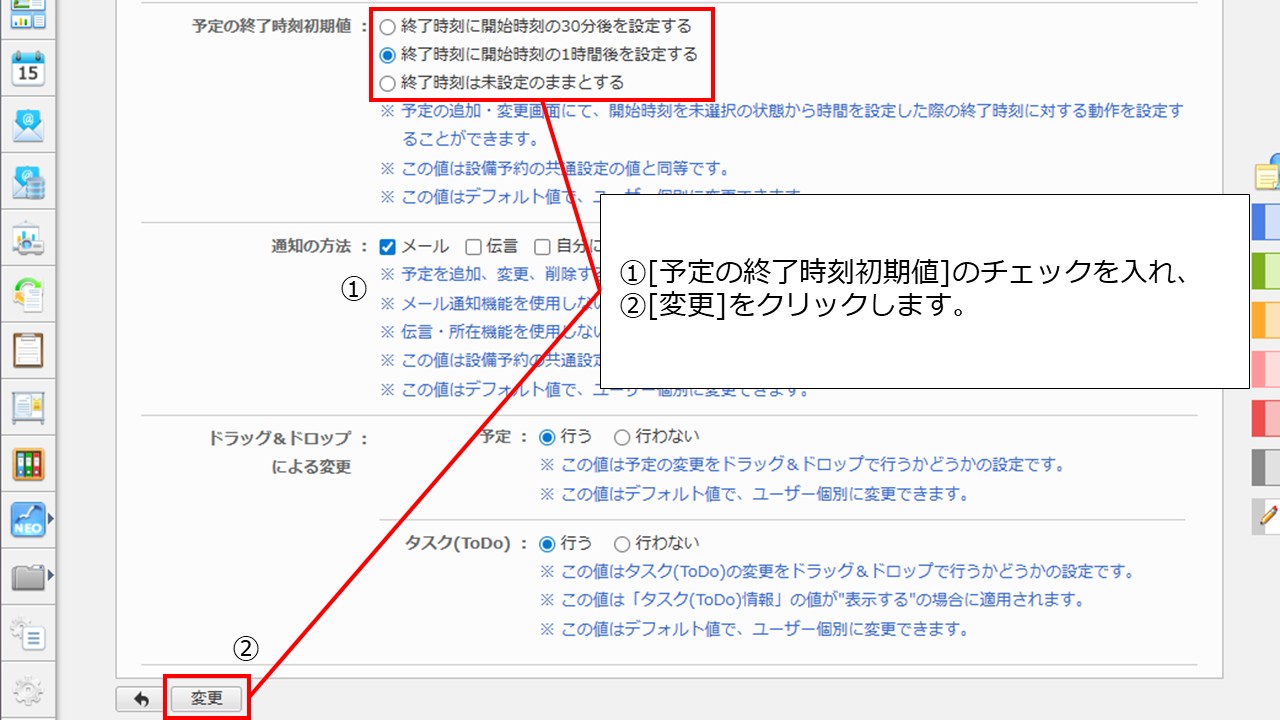Open the NEO chart icon in sidebar

coord(28,519)
